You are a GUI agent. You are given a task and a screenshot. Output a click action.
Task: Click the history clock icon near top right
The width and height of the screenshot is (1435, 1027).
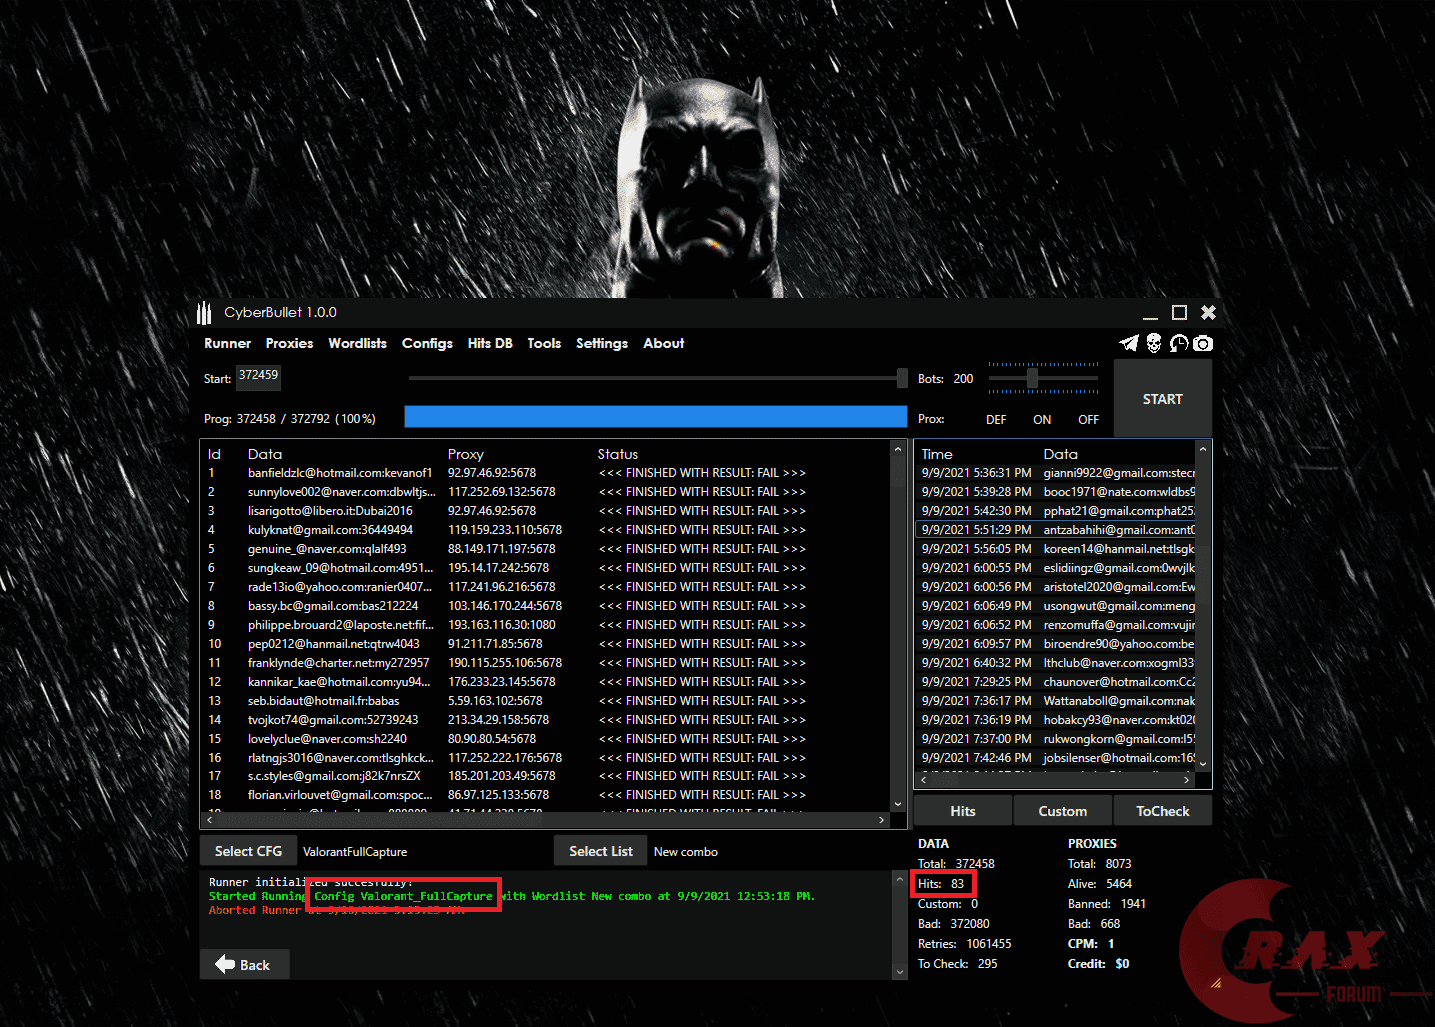(1178, 343)
